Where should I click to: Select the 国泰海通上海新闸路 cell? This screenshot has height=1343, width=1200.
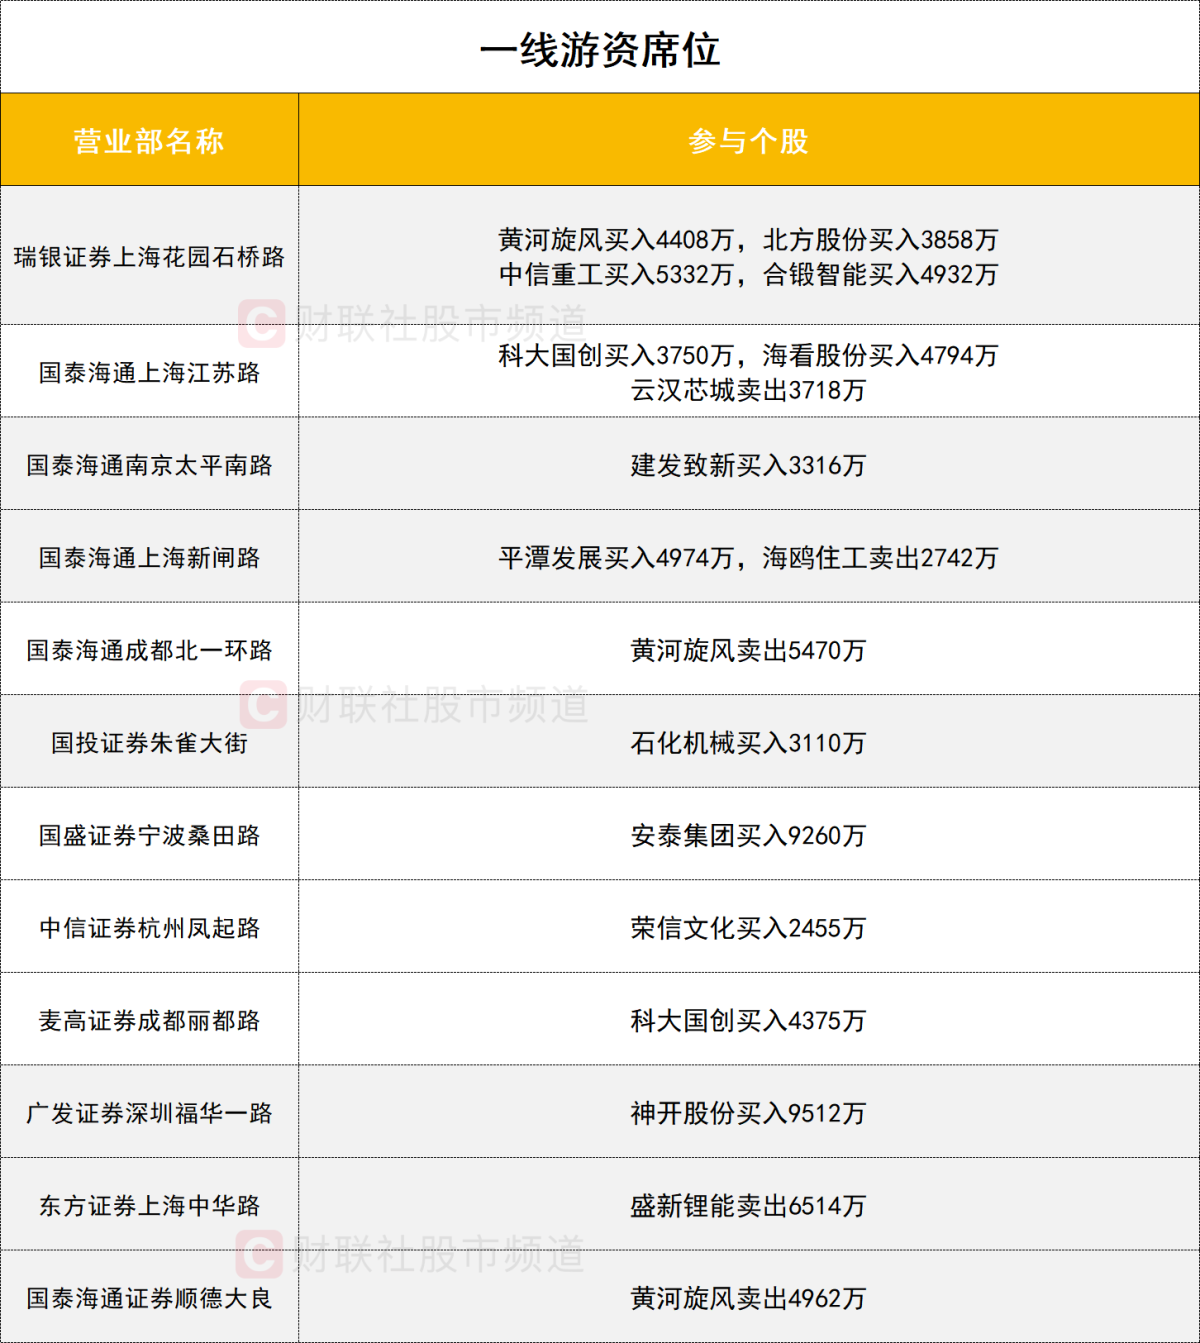click(x=149, y=558)
